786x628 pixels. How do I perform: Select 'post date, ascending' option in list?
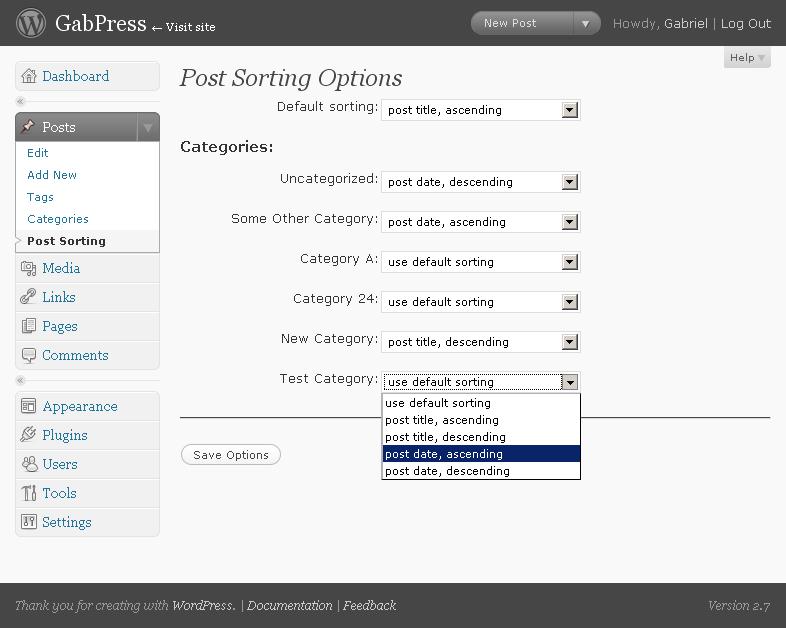pos(480,454)
